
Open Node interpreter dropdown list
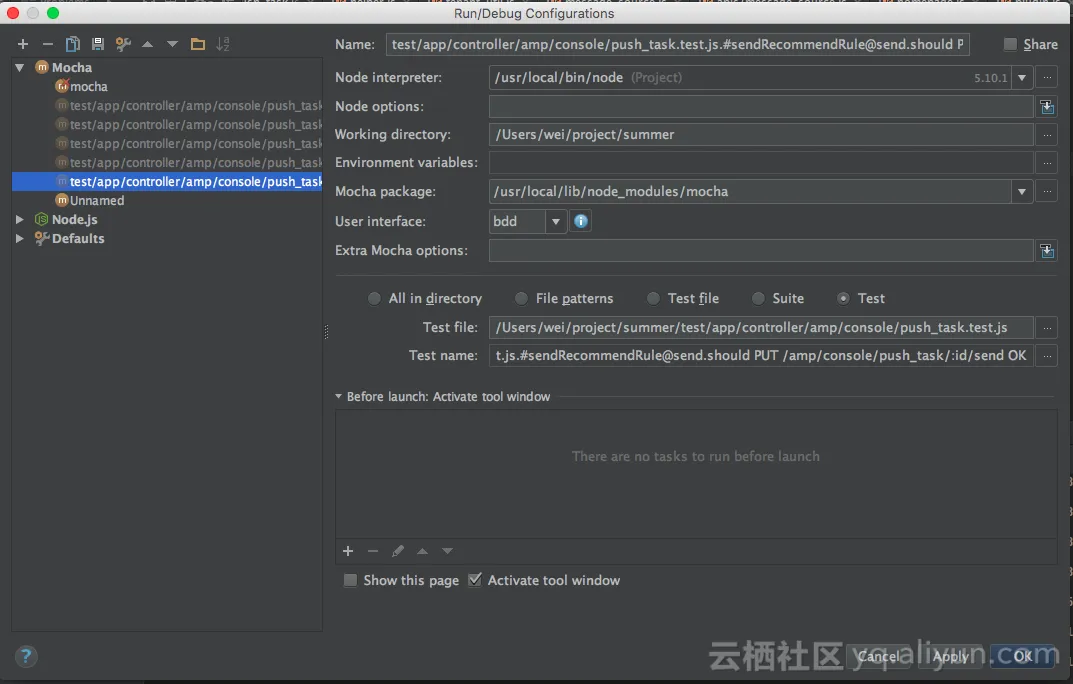pyautogui.click(x=1022, y=78)
